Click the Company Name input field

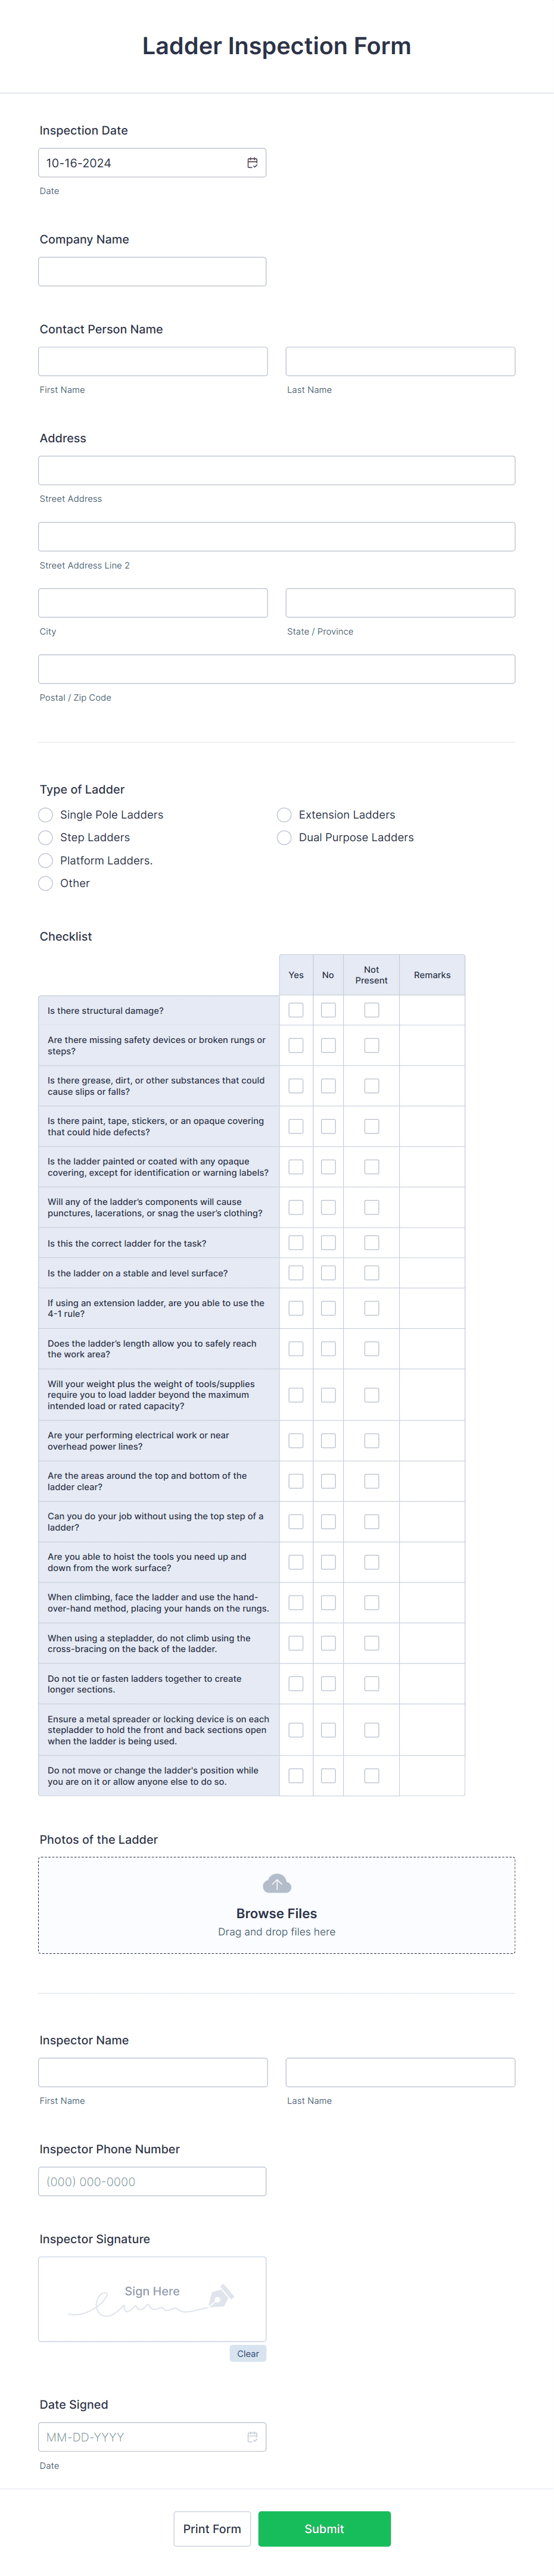(151, 271)
